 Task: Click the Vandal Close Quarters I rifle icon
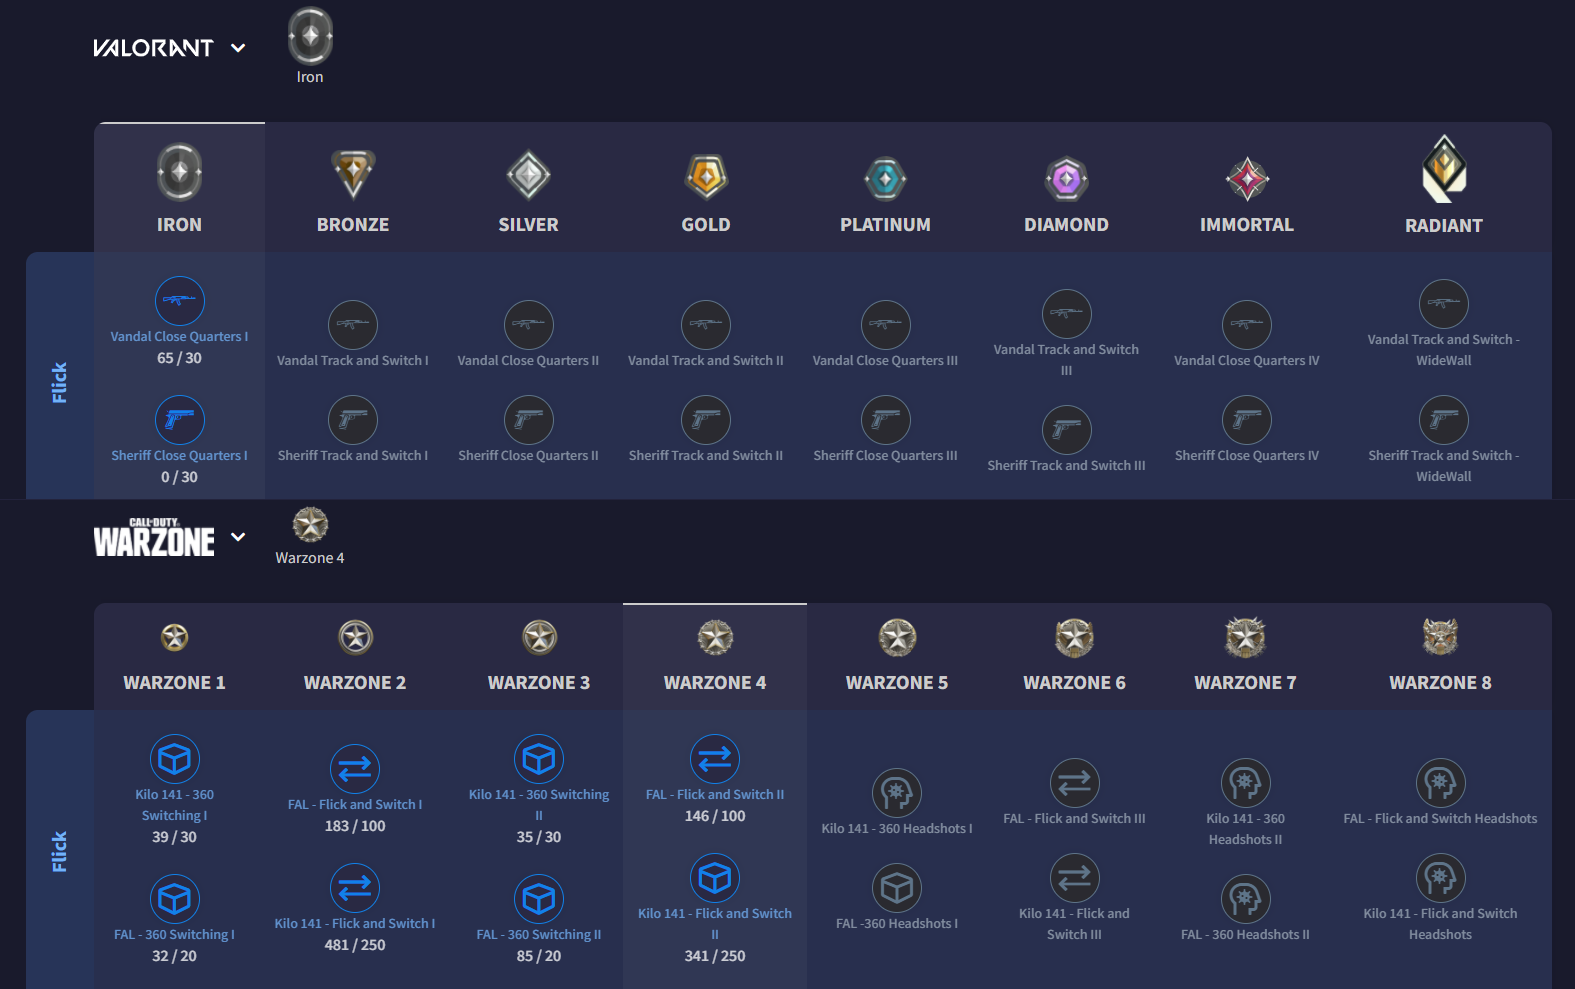click(x=180, y=301)
